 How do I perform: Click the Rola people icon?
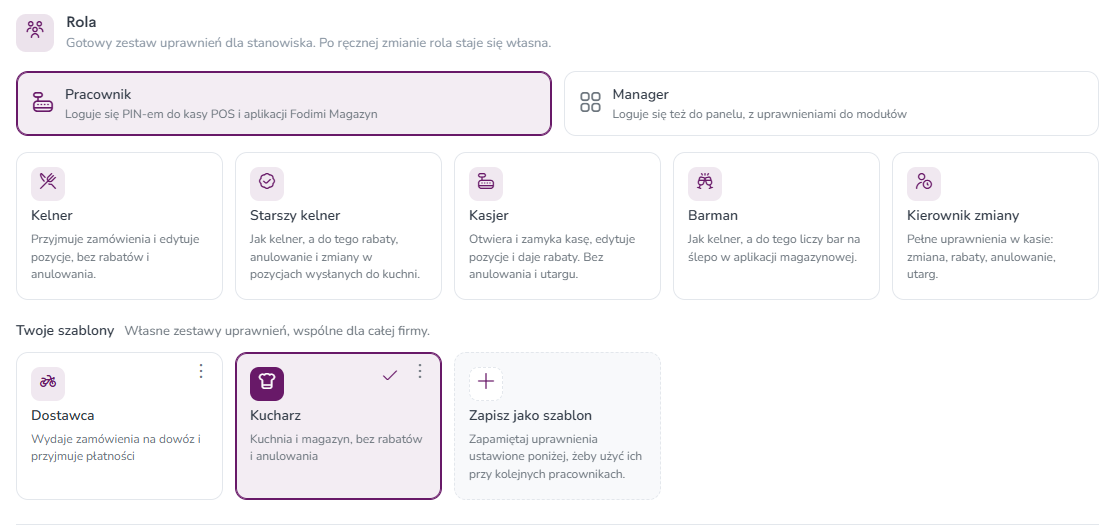click(x=35, y=30)
